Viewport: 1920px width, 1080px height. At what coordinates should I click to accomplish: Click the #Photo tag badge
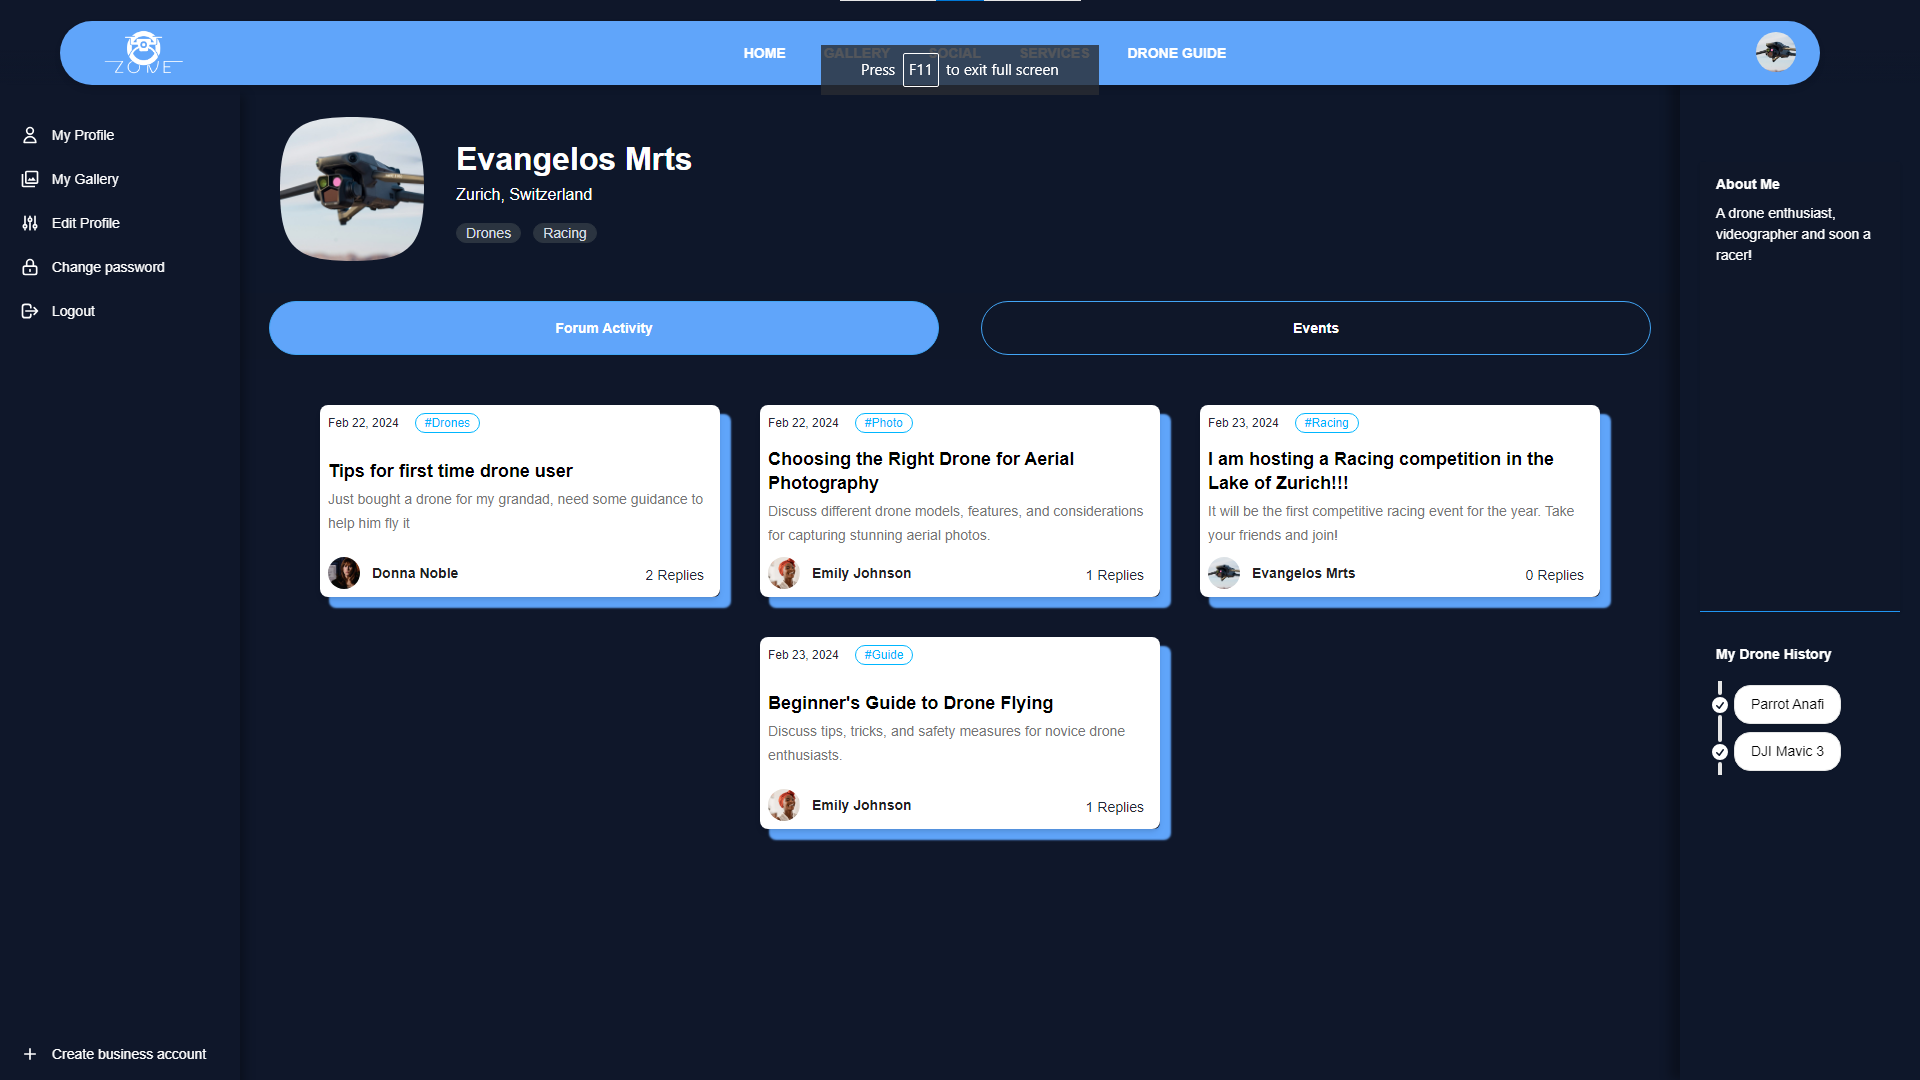pos(883,423)
